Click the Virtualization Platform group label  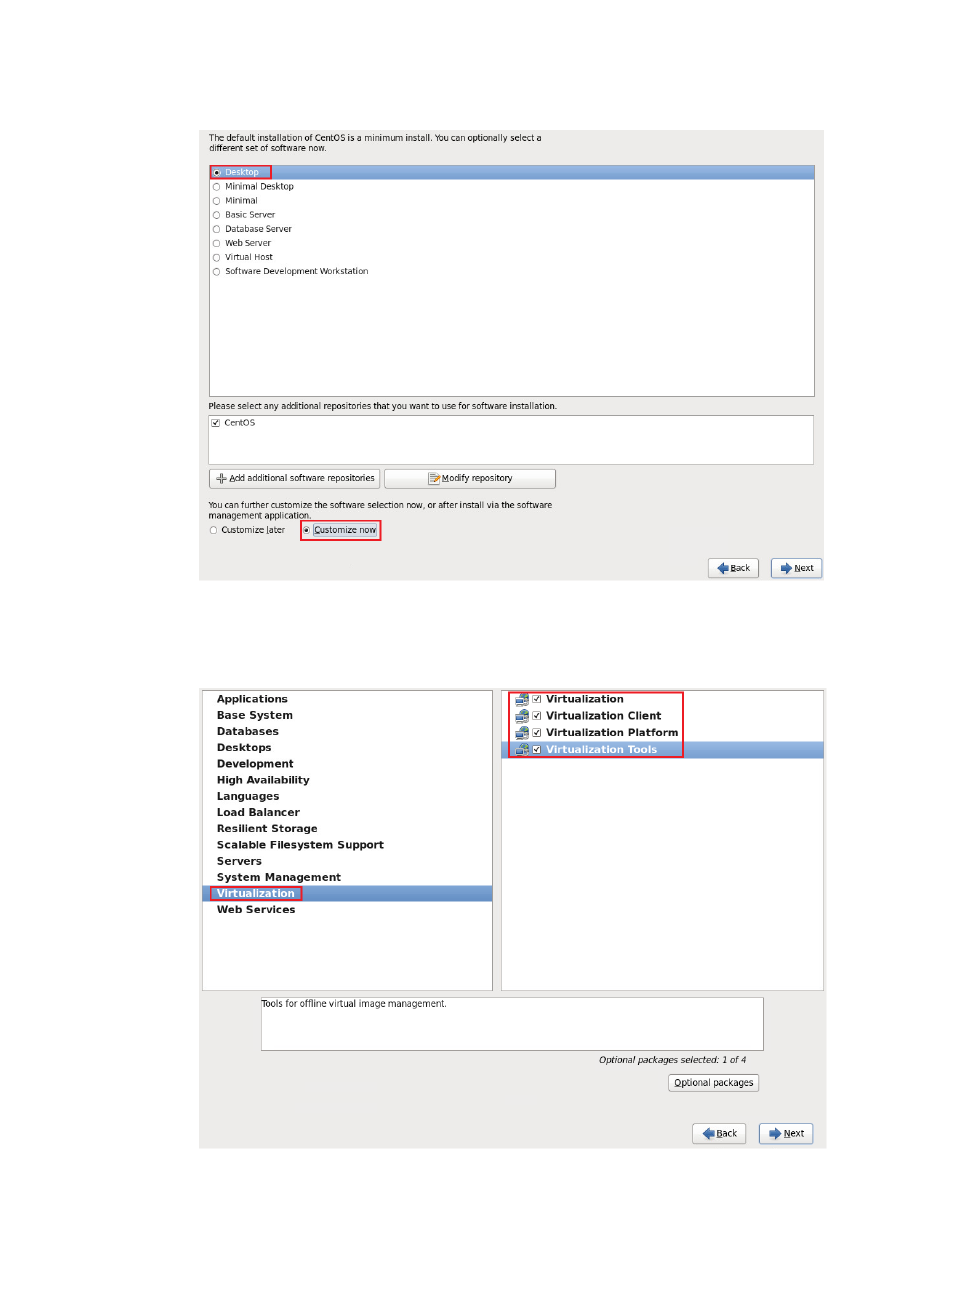pyautogui.click(x=612, y=732)
